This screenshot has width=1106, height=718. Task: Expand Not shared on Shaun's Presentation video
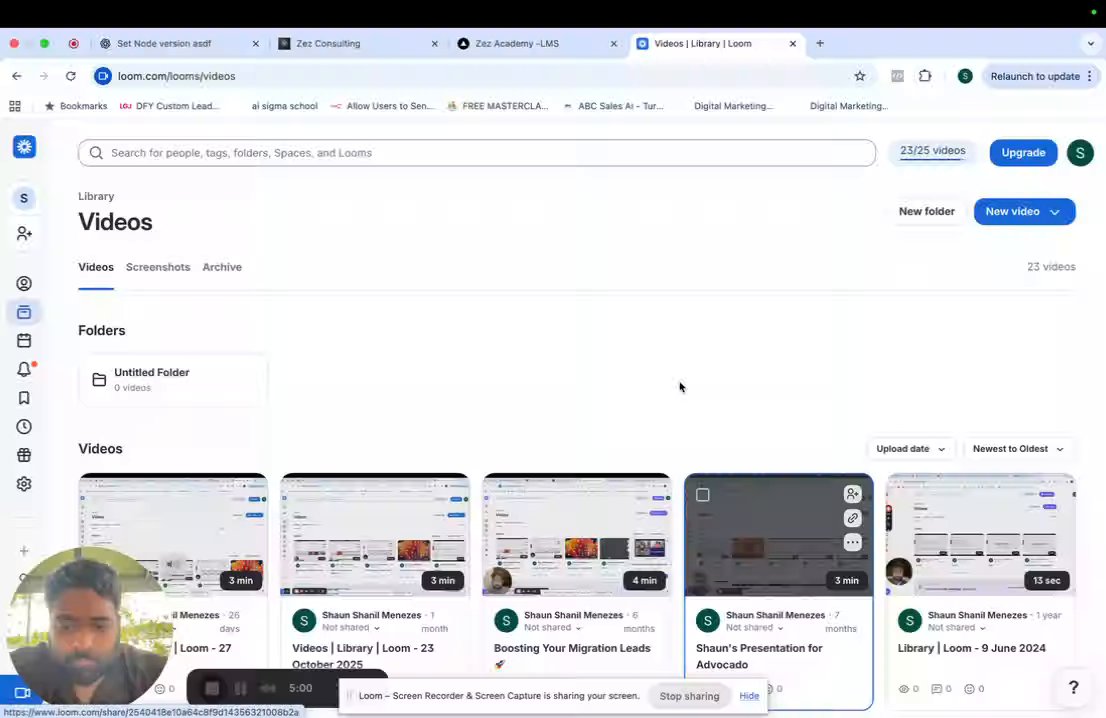click(754, 627)
